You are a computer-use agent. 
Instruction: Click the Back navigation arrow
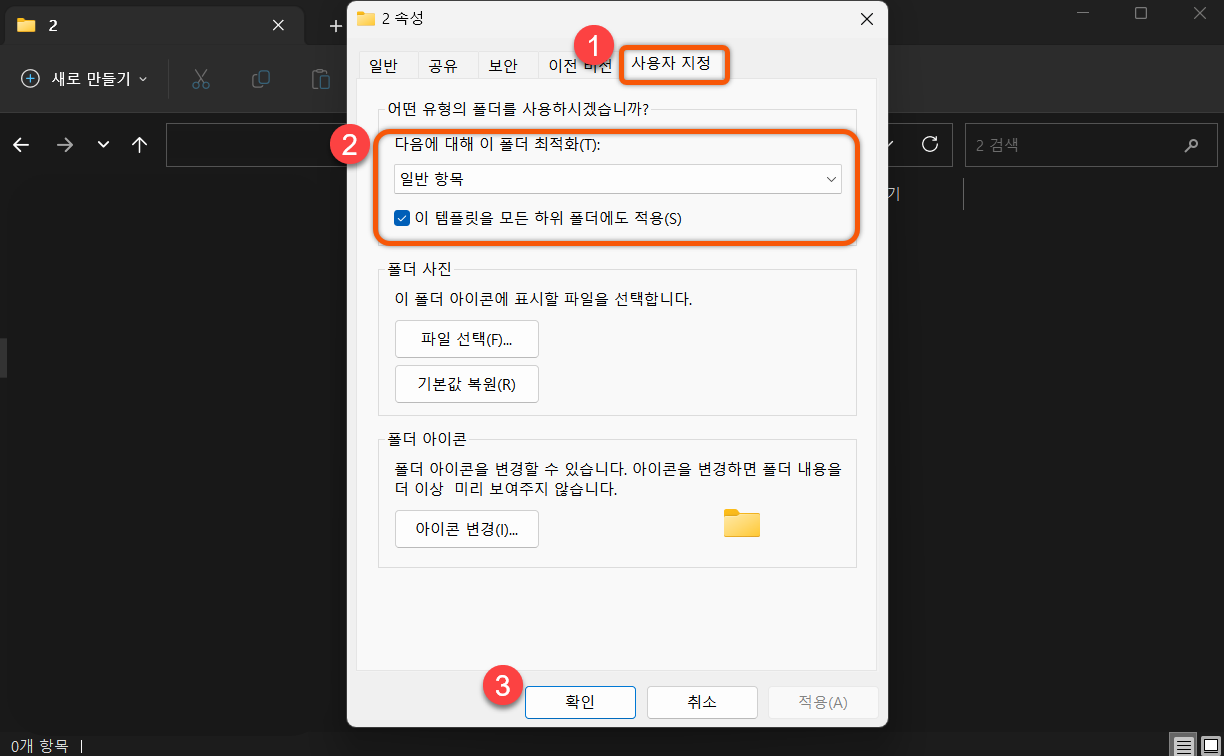(20, 144)
